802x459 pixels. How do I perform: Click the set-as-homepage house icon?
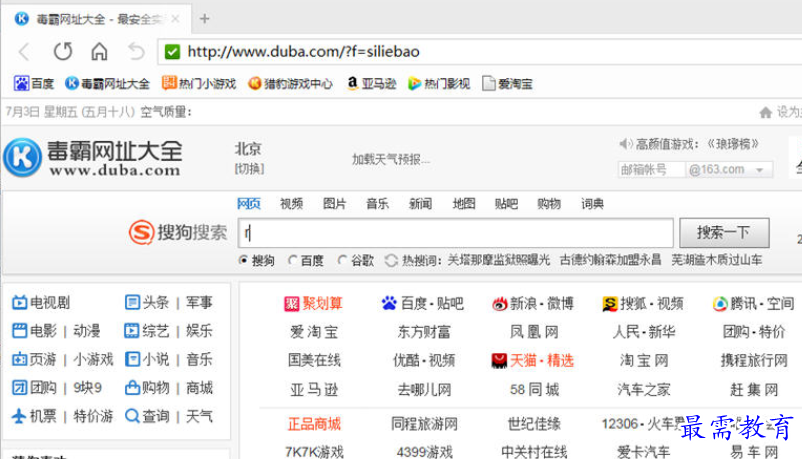(x=765, y=112)
